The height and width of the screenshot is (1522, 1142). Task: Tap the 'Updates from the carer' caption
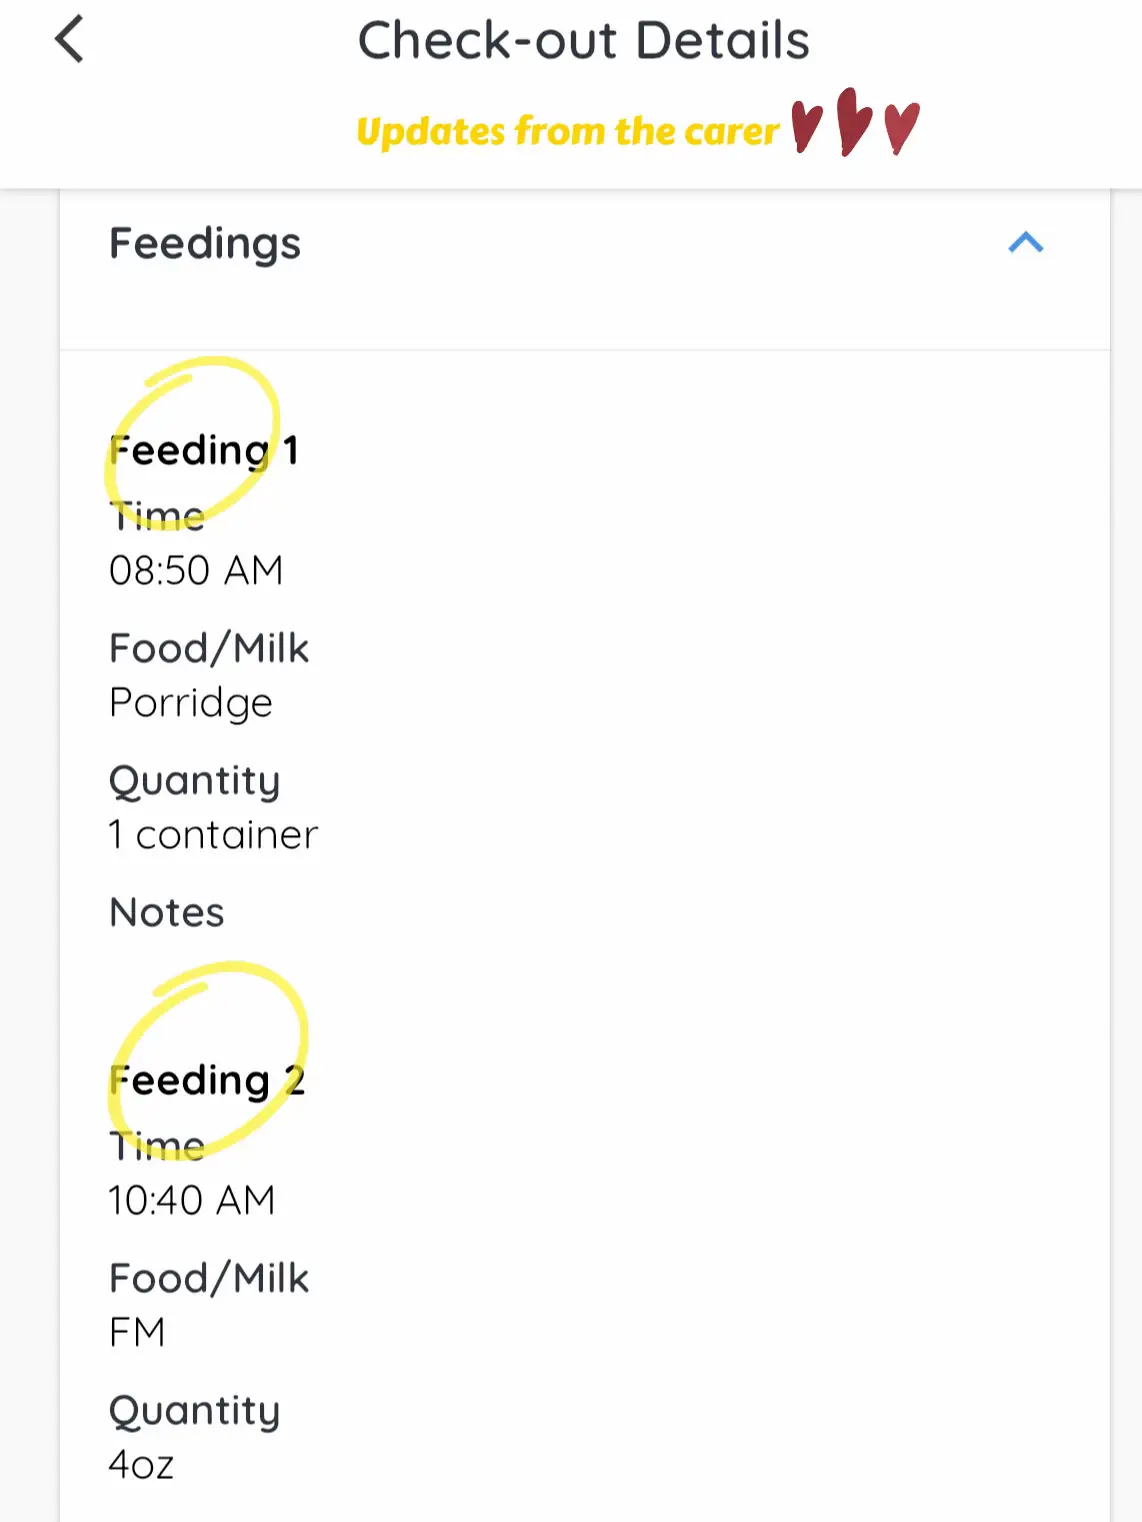click(x=567, y=131)
